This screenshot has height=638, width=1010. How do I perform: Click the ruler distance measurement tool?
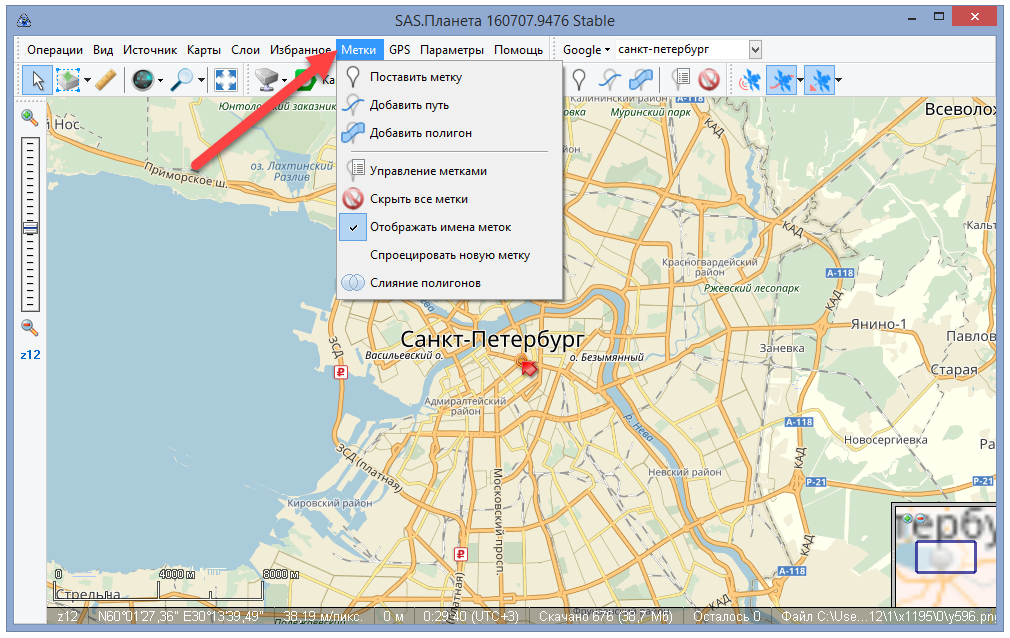tap(107, 80)
